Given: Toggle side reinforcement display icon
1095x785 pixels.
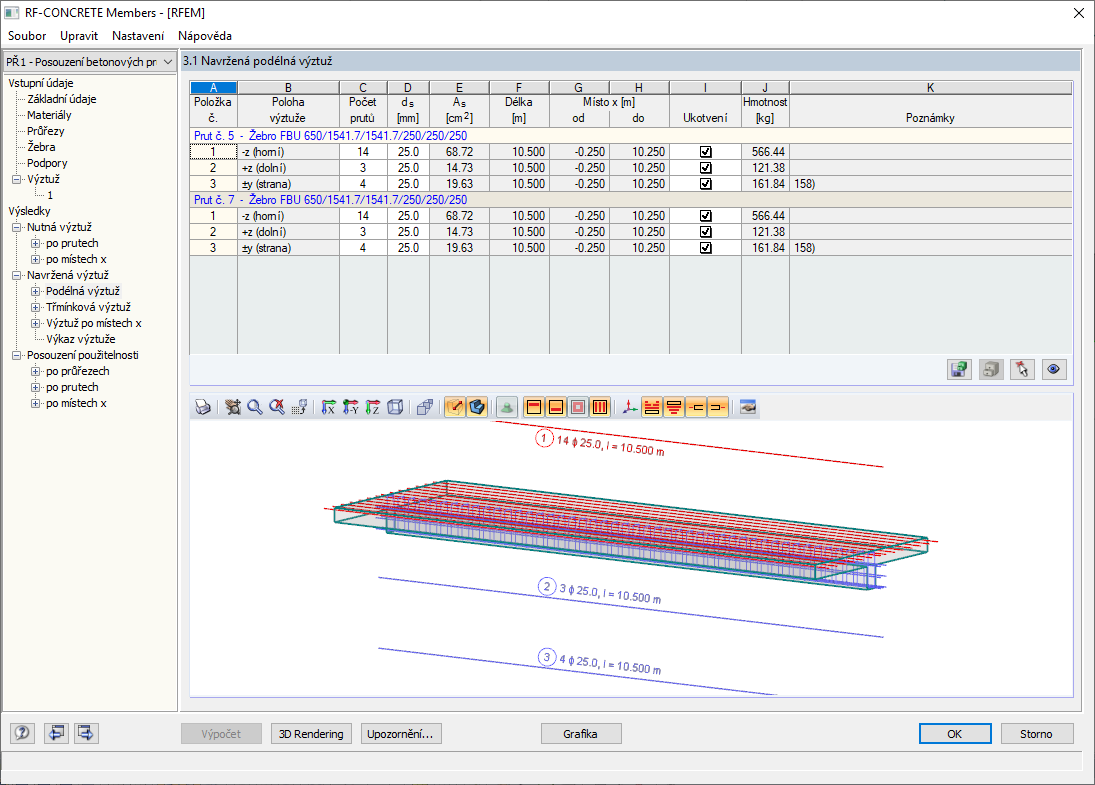Looking at the screenshot, I should [x=578, y=407].
